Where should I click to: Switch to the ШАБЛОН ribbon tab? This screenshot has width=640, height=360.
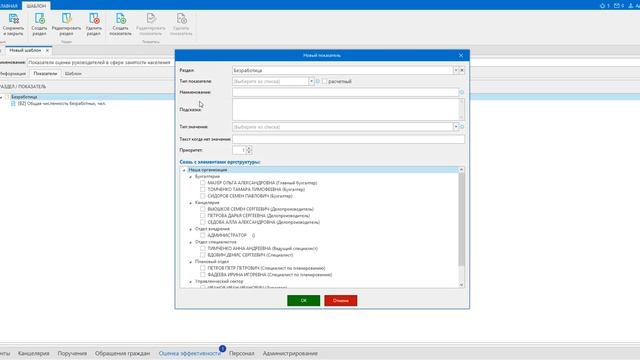point(36,6)
